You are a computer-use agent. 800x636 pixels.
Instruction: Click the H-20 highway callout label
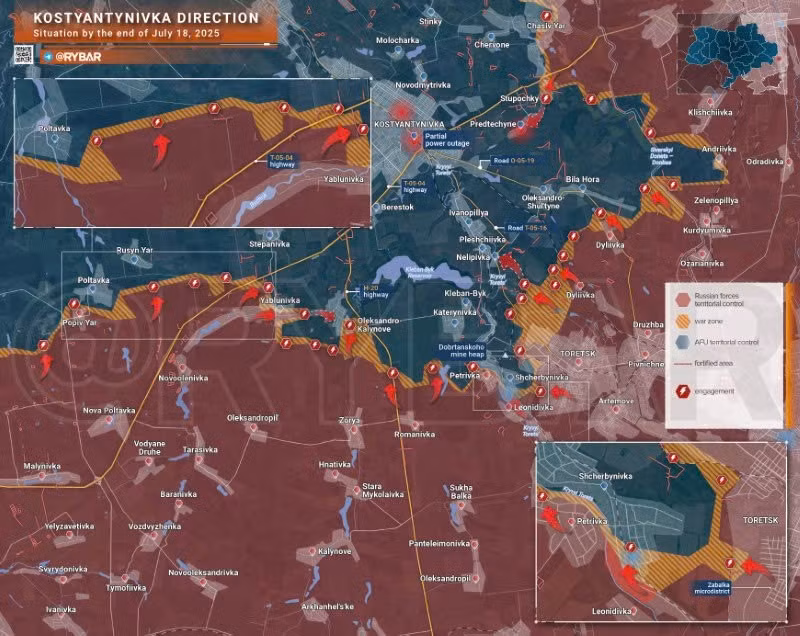point(376,291)
